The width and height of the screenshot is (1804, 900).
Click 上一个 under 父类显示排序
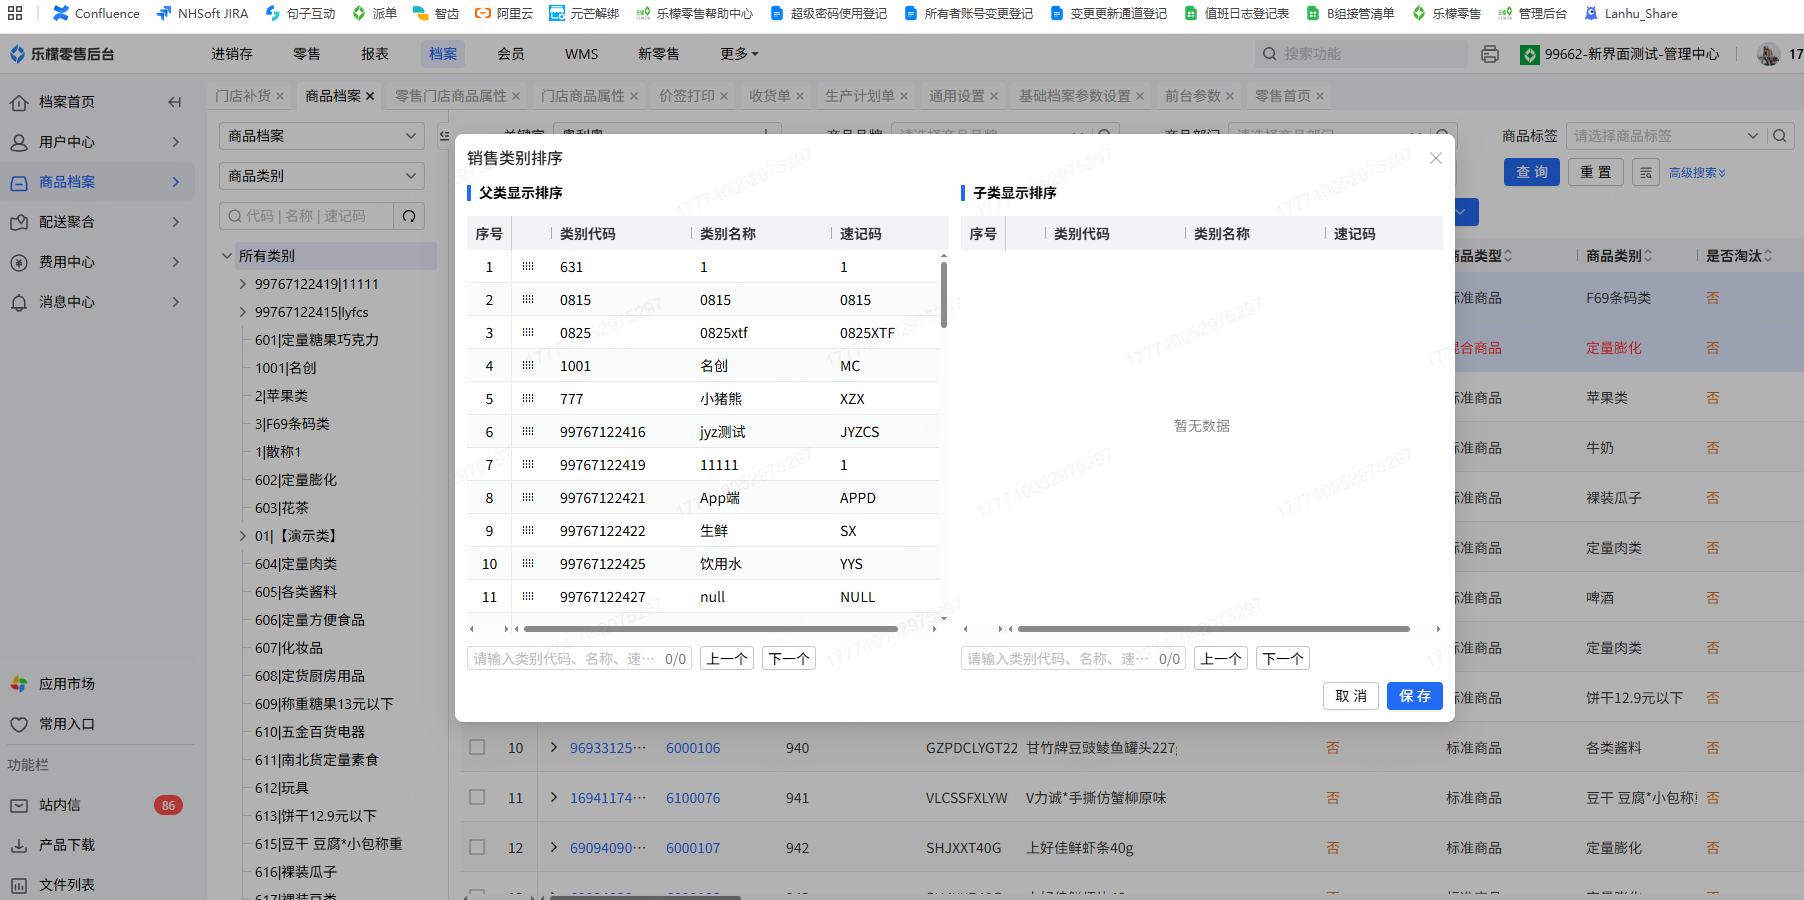(727, 658)
